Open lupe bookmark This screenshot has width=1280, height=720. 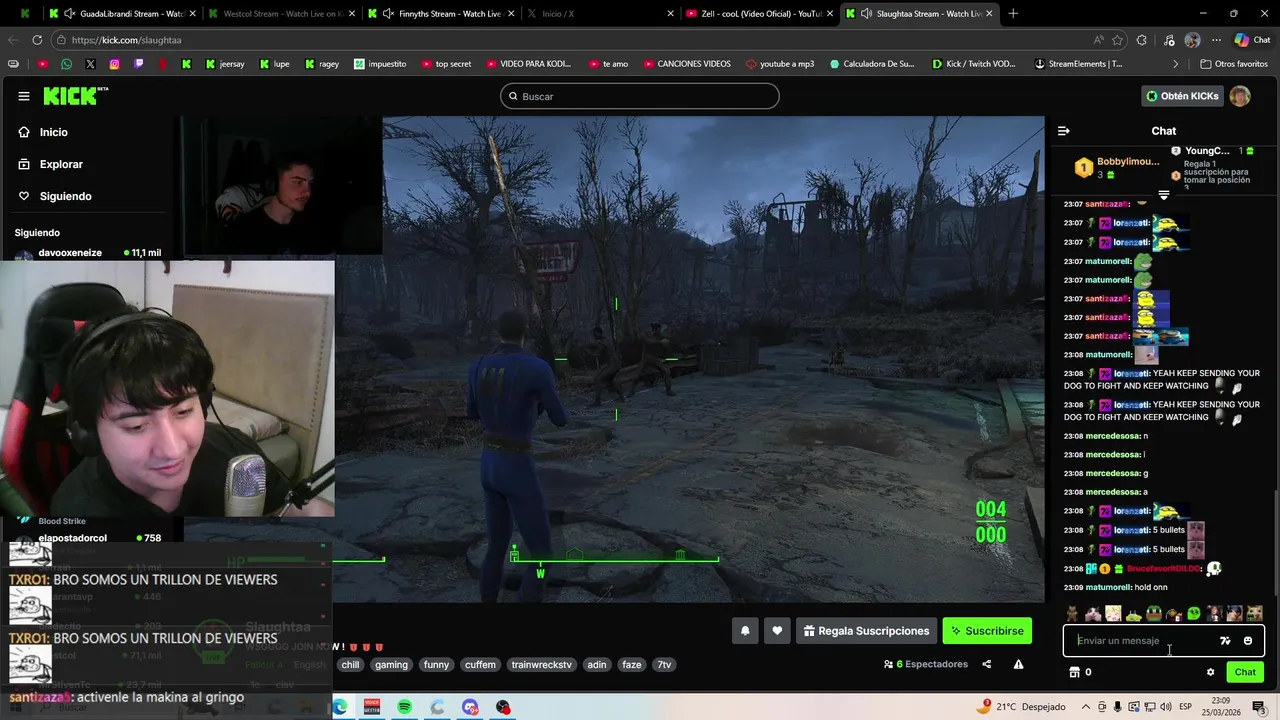pyautogui.click(x=275, y=63)
